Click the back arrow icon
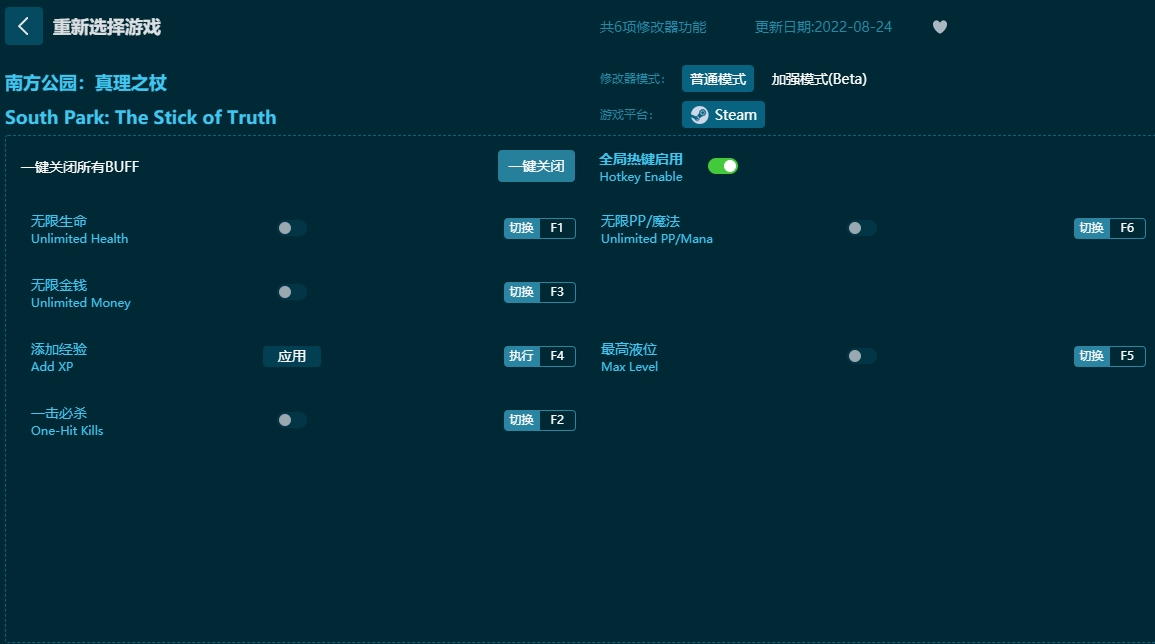 [x=24, y=27]
